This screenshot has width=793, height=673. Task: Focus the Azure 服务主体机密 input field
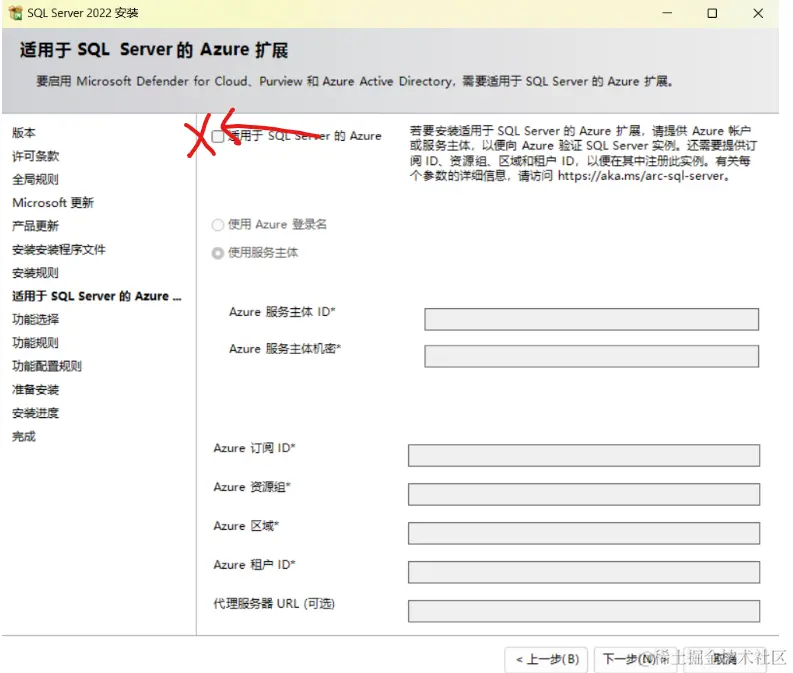591,356
